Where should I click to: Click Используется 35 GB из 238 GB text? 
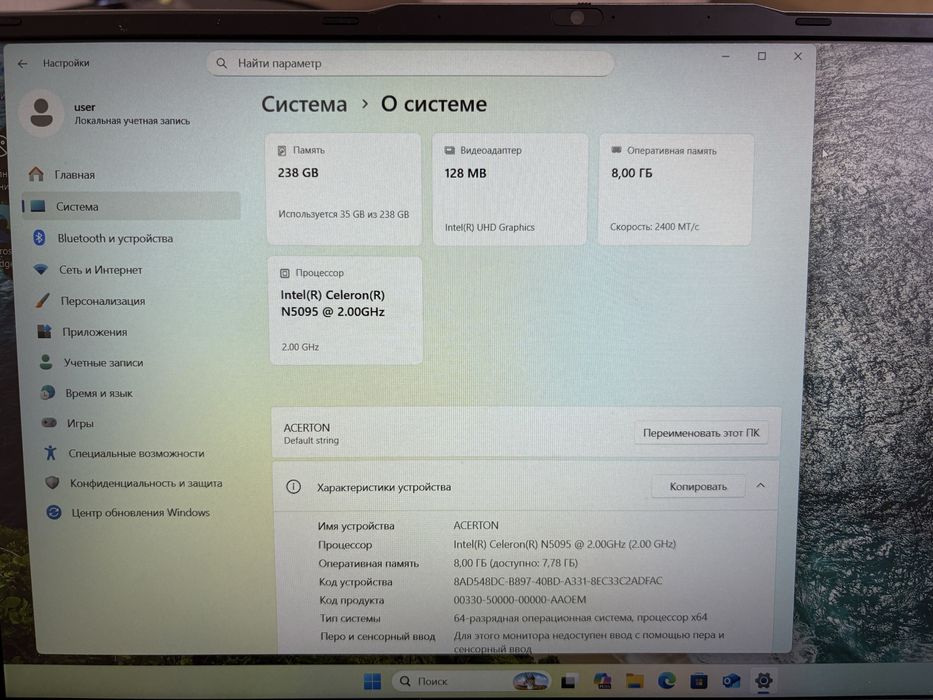coord(343,214)
